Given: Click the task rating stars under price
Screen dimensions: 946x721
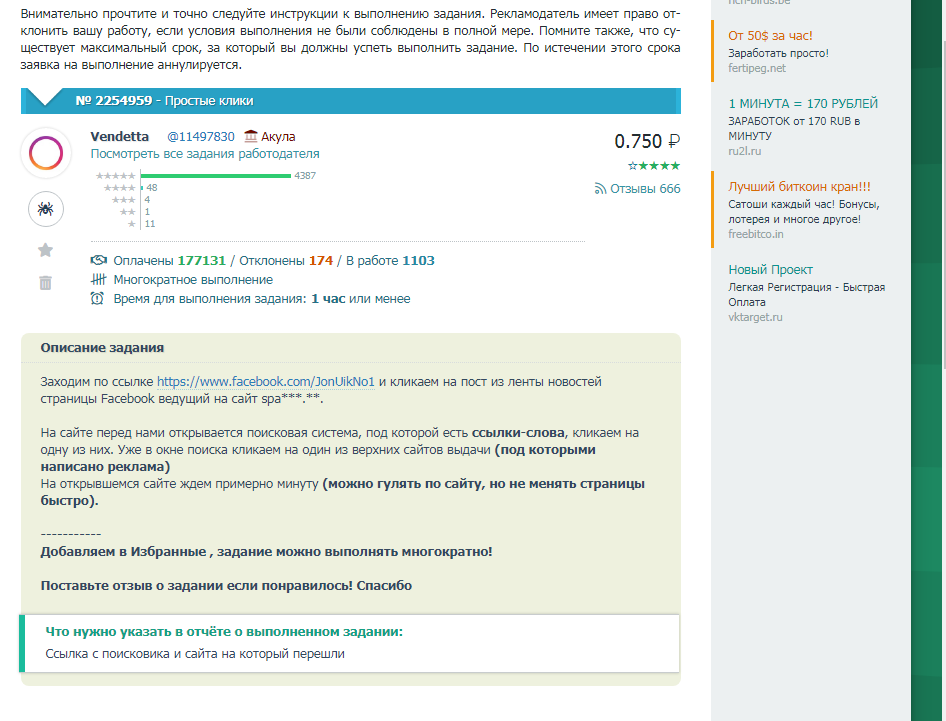Looking at the screenshot, I should 654,165.
